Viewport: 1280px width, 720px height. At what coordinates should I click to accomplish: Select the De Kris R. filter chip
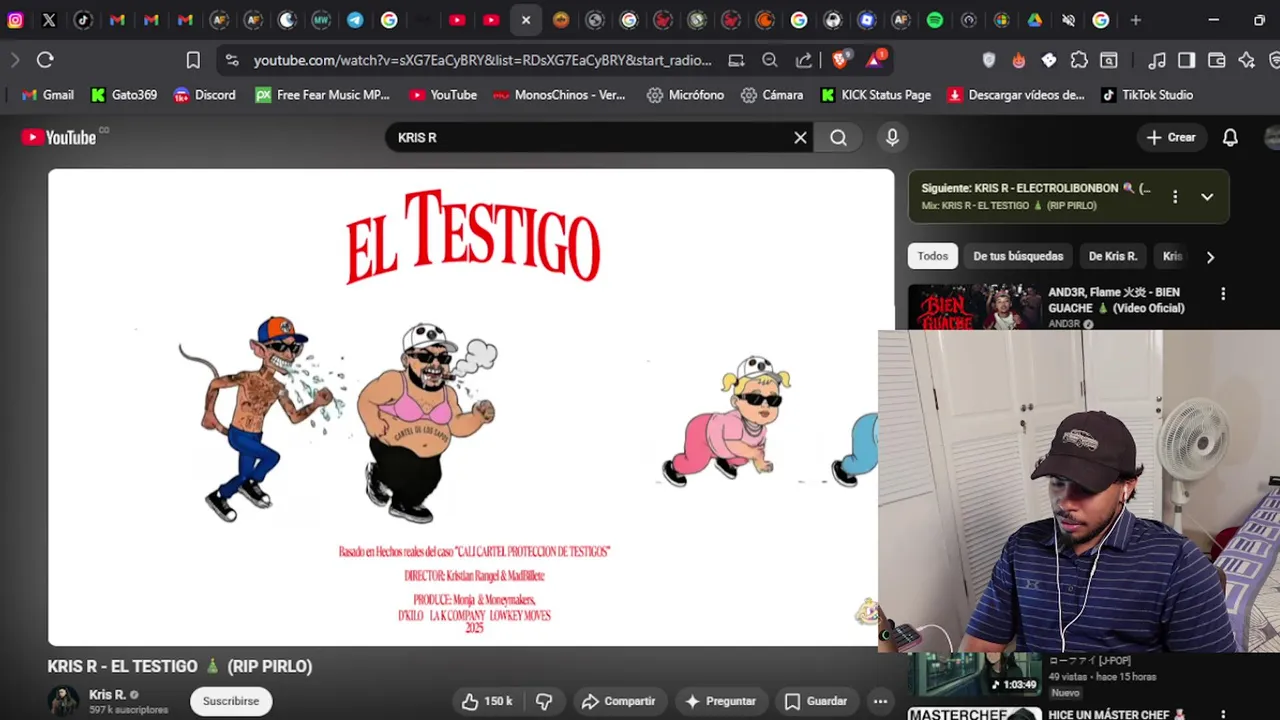1113,256
